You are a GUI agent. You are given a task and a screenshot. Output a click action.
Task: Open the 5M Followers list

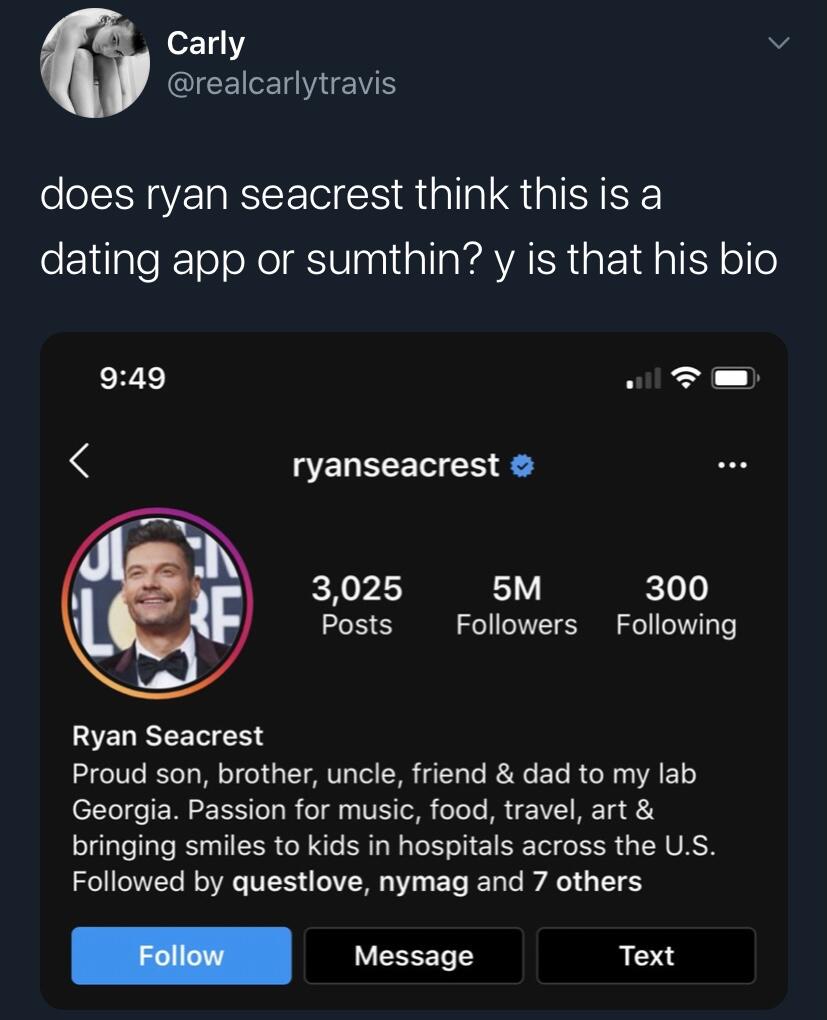click(x=516, y=604)
